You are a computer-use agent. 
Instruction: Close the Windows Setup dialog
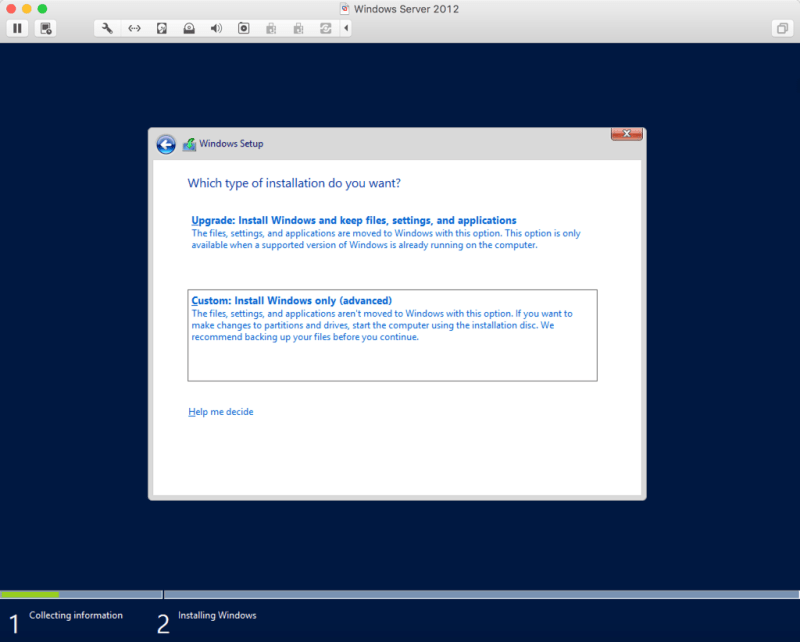pyautogui.click(x=626, y=134)
